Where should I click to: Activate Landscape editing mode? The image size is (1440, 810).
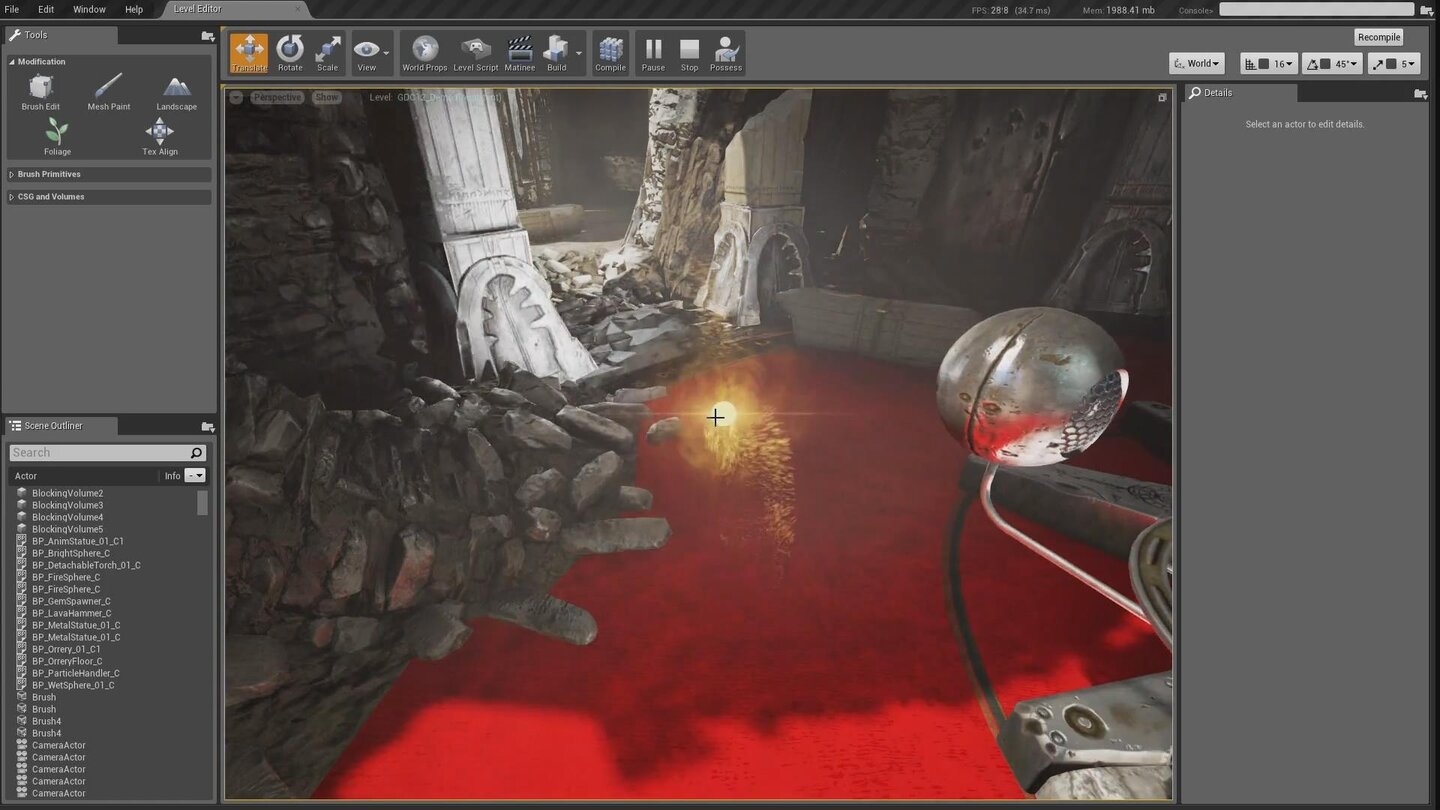tap(176, 90)
